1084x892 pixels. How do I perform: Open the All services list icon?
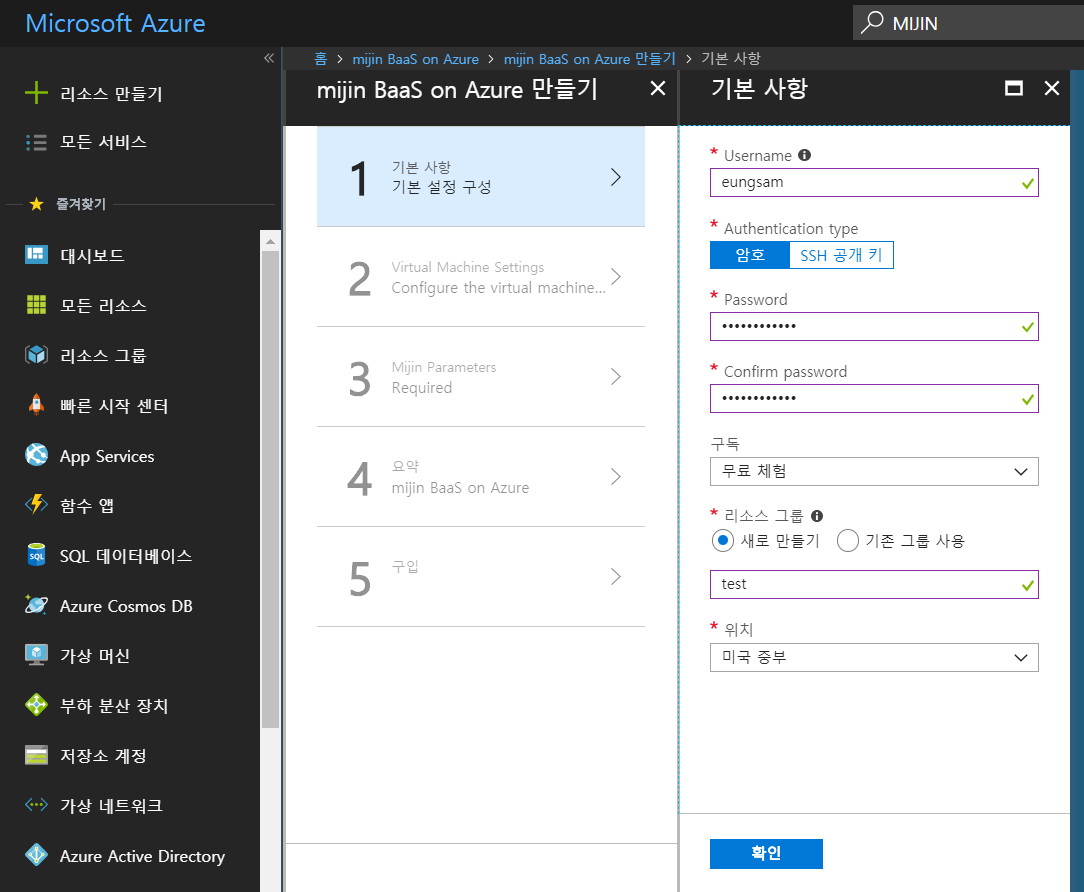36,142
